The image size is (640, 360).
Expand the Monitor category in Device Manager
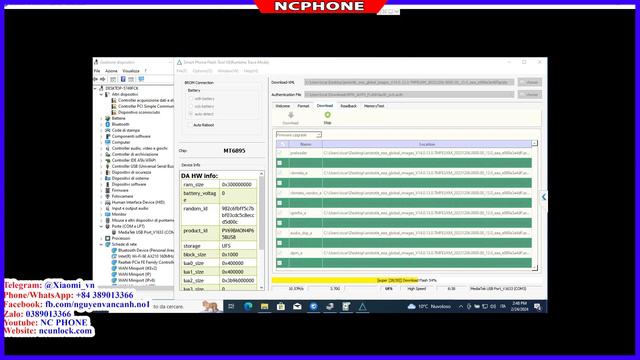pos(101,214)
